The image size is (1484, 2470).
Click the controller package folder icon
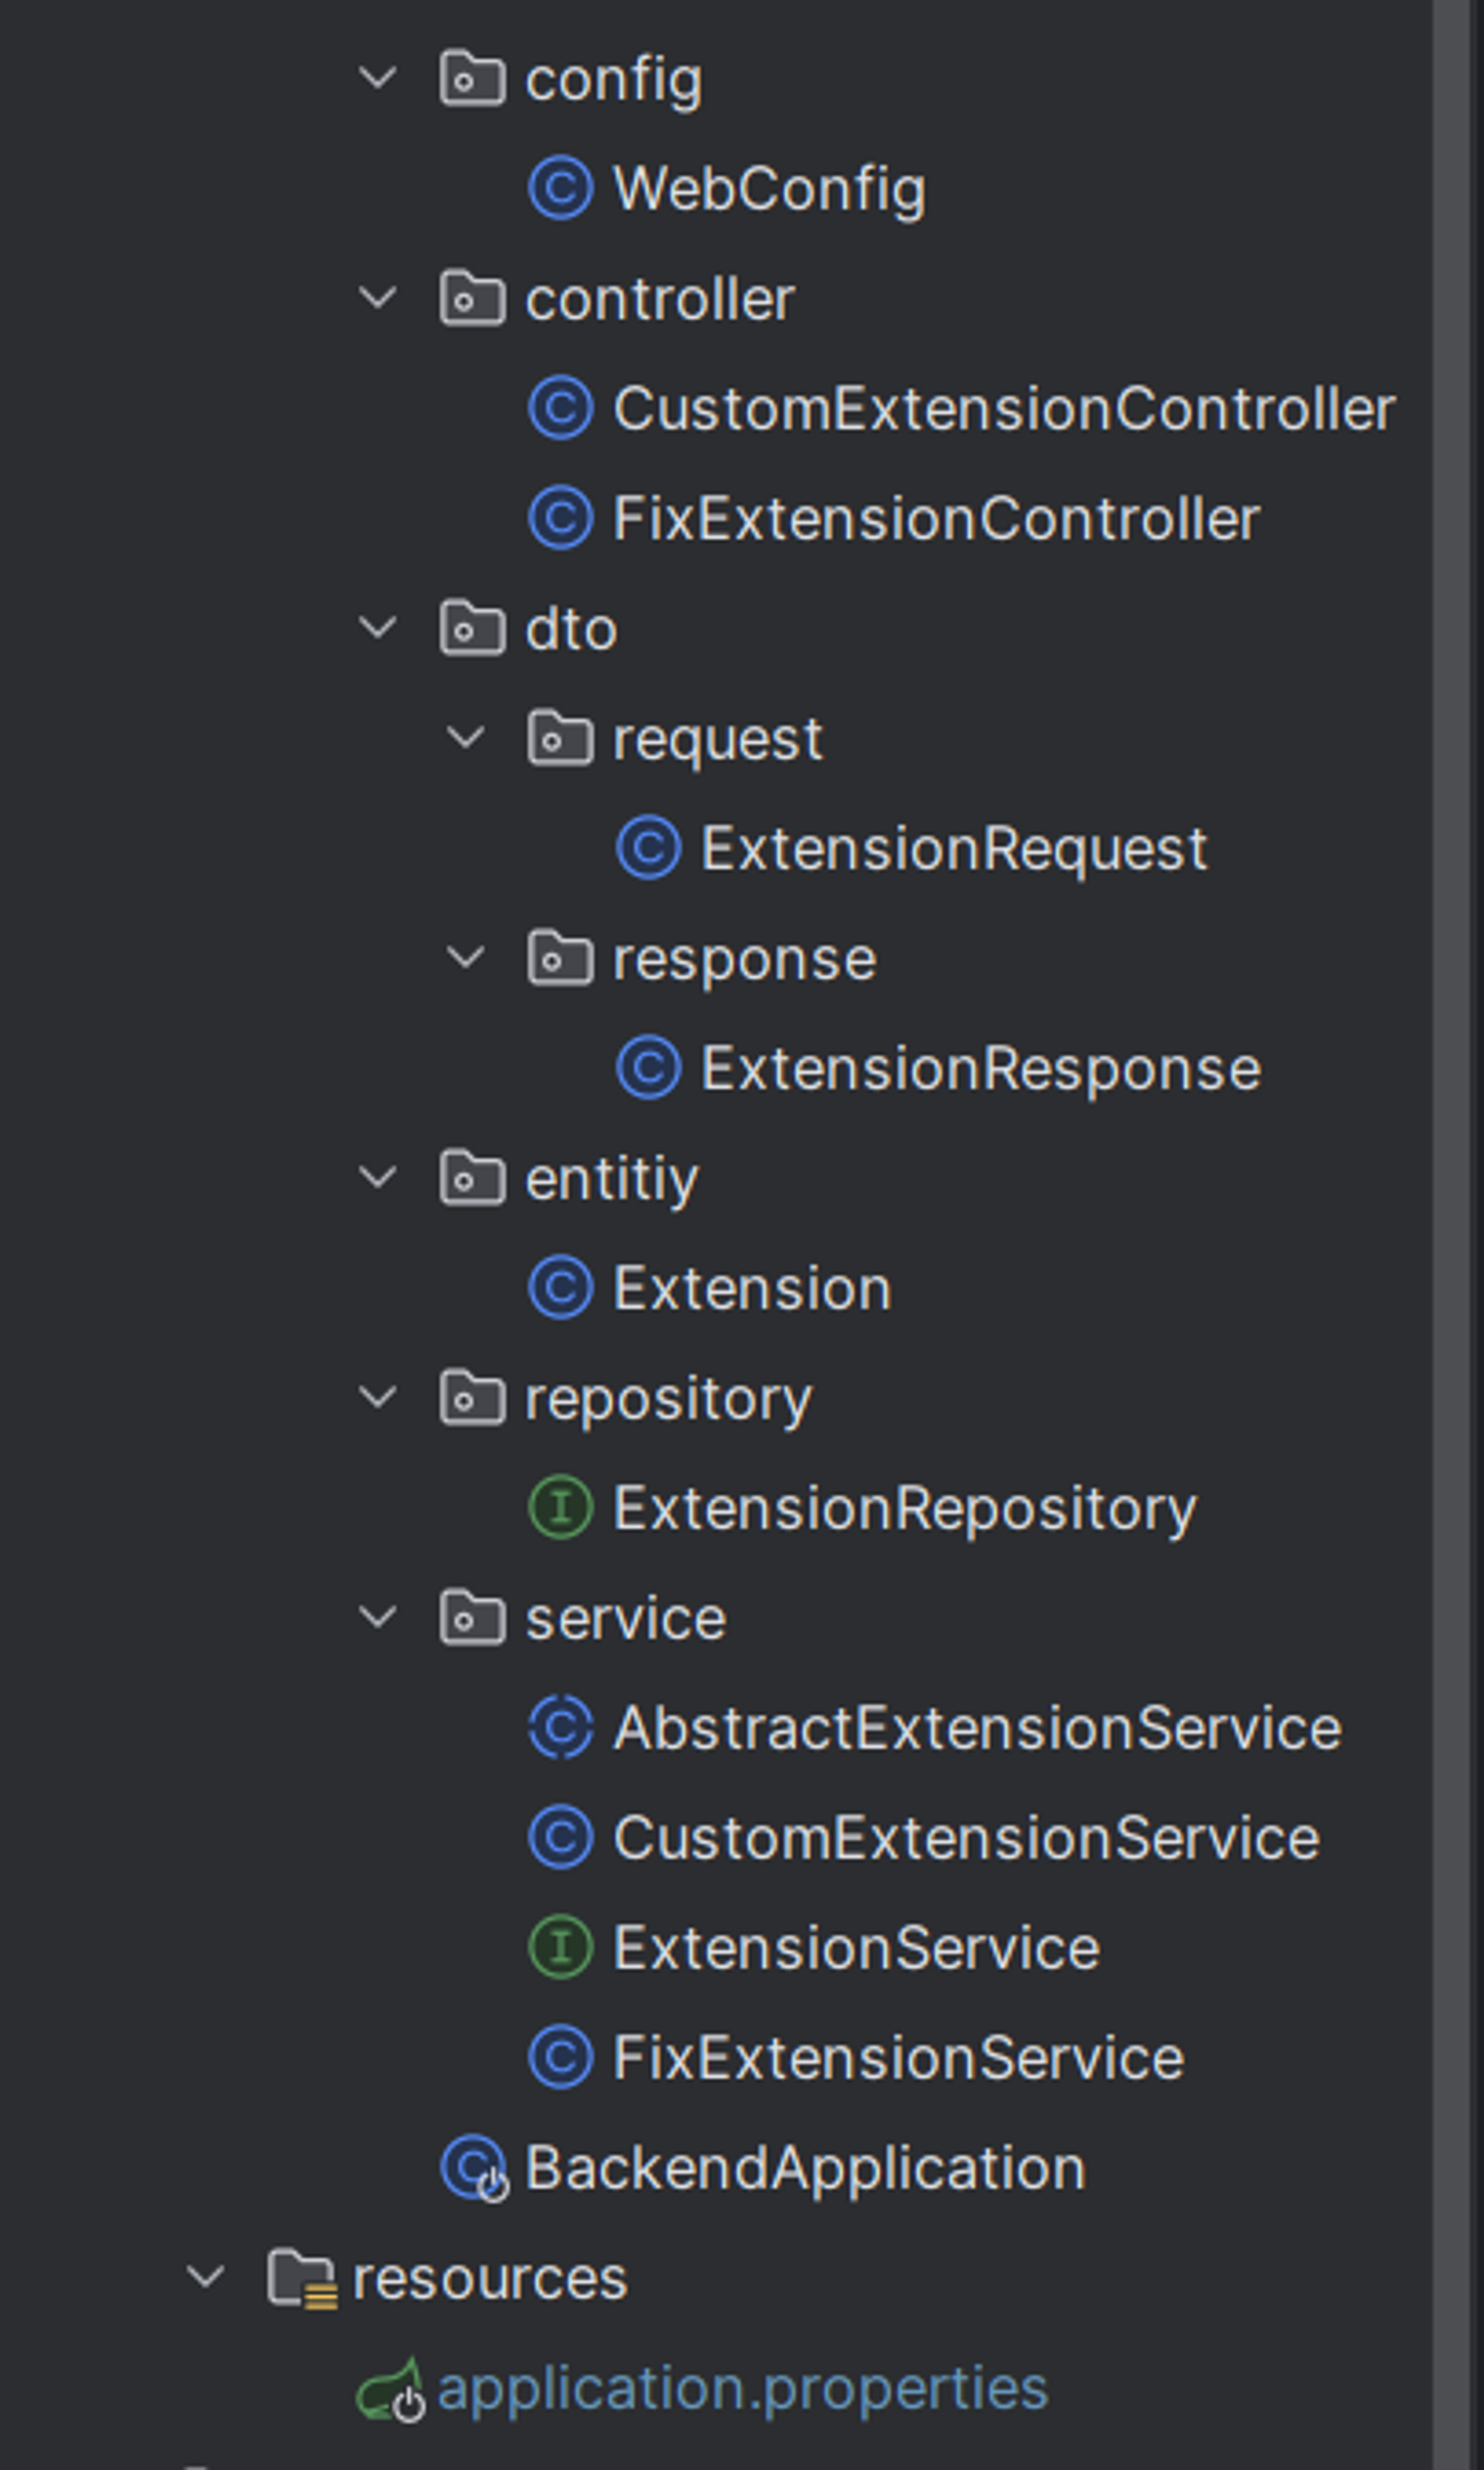[x=472, y=299]
